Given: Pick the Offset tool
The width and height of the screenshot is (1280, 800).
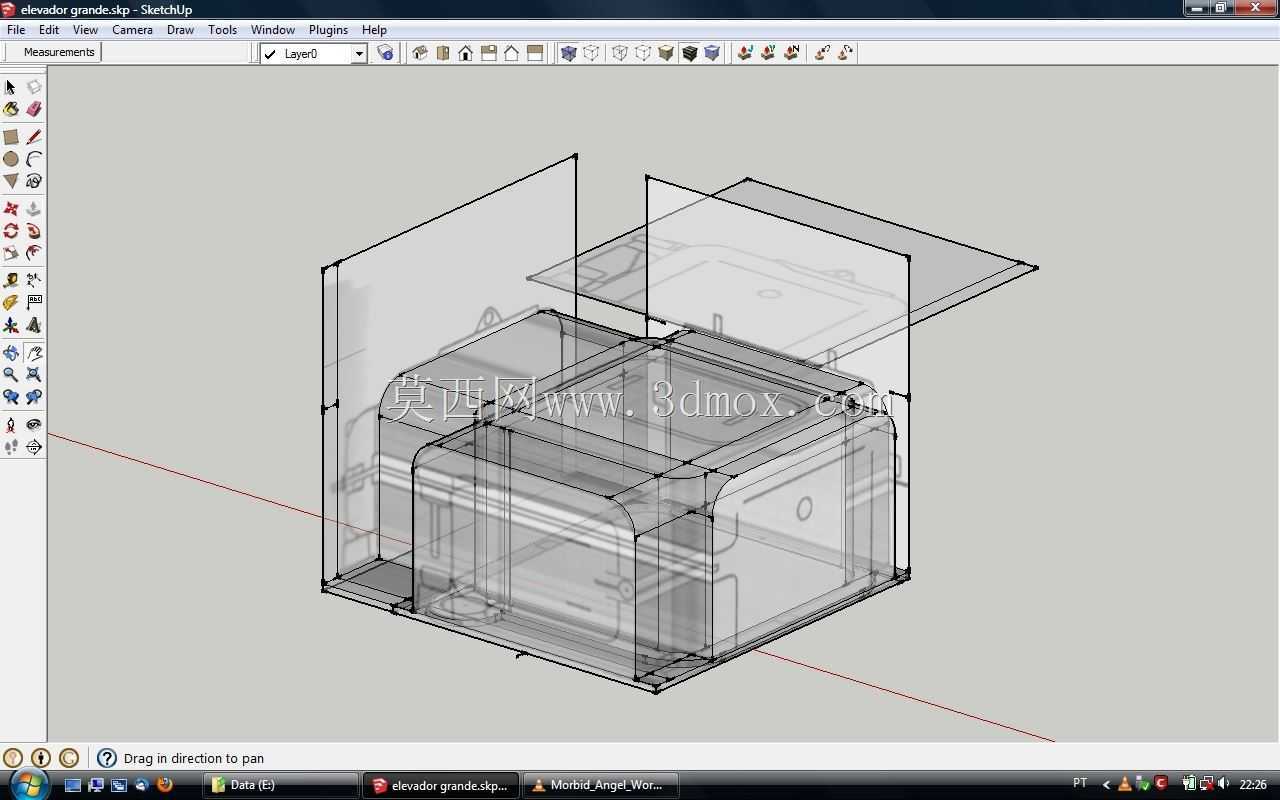Looking at the screenshot, I should (34, 253).
